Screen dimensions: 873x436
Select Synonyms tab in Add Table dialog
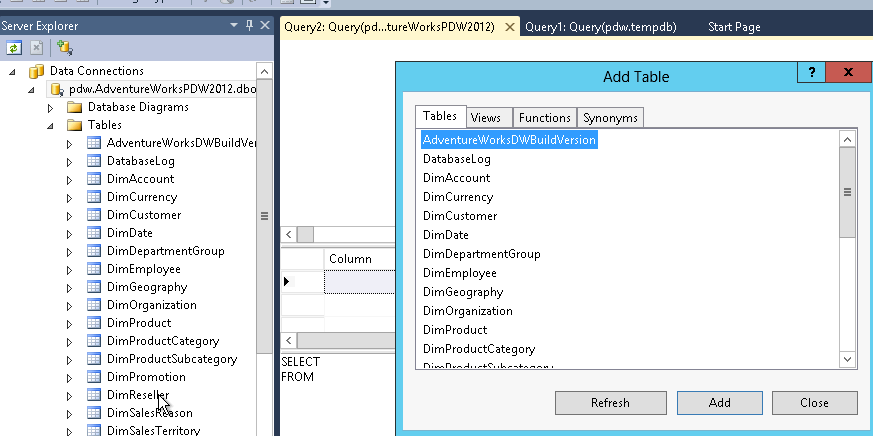610,117
